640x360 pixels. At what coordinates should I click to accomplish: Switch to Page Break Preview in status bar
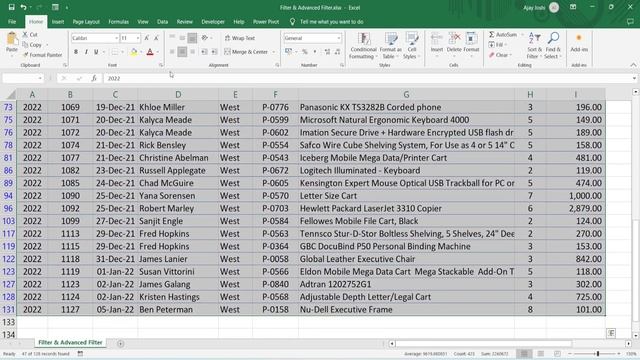click(557, 353)
